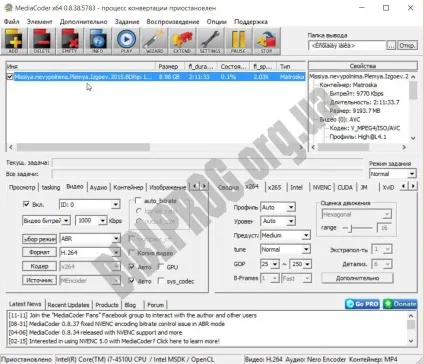The width and height of the screenshot is (424, 364).
Task: Click the MediaCoder Fans Facebook news entry
Action: coord(133,315)
